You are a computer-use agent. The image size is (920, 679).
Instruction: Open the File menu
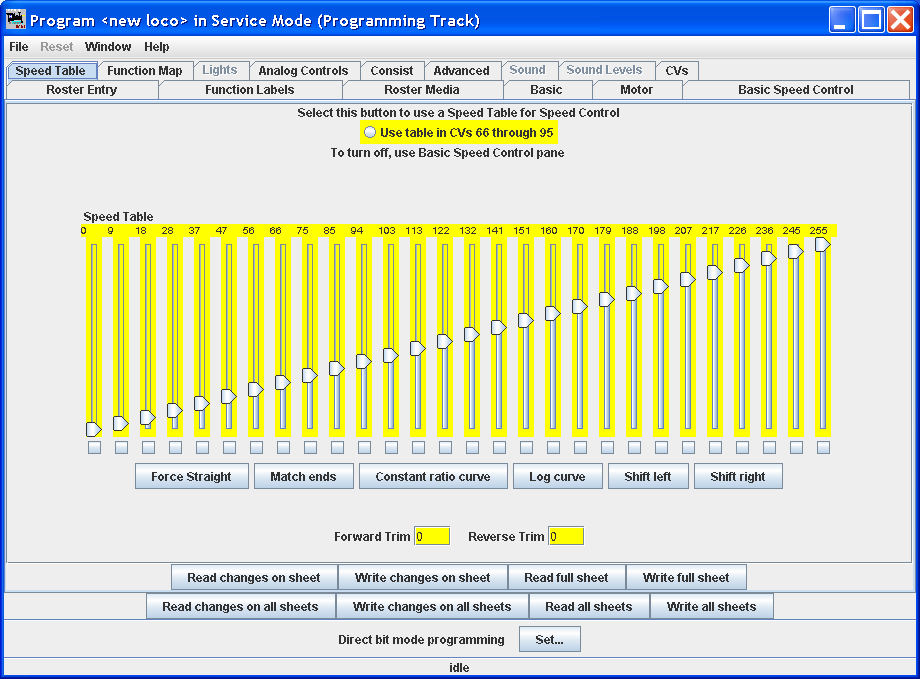click(19, 47)
